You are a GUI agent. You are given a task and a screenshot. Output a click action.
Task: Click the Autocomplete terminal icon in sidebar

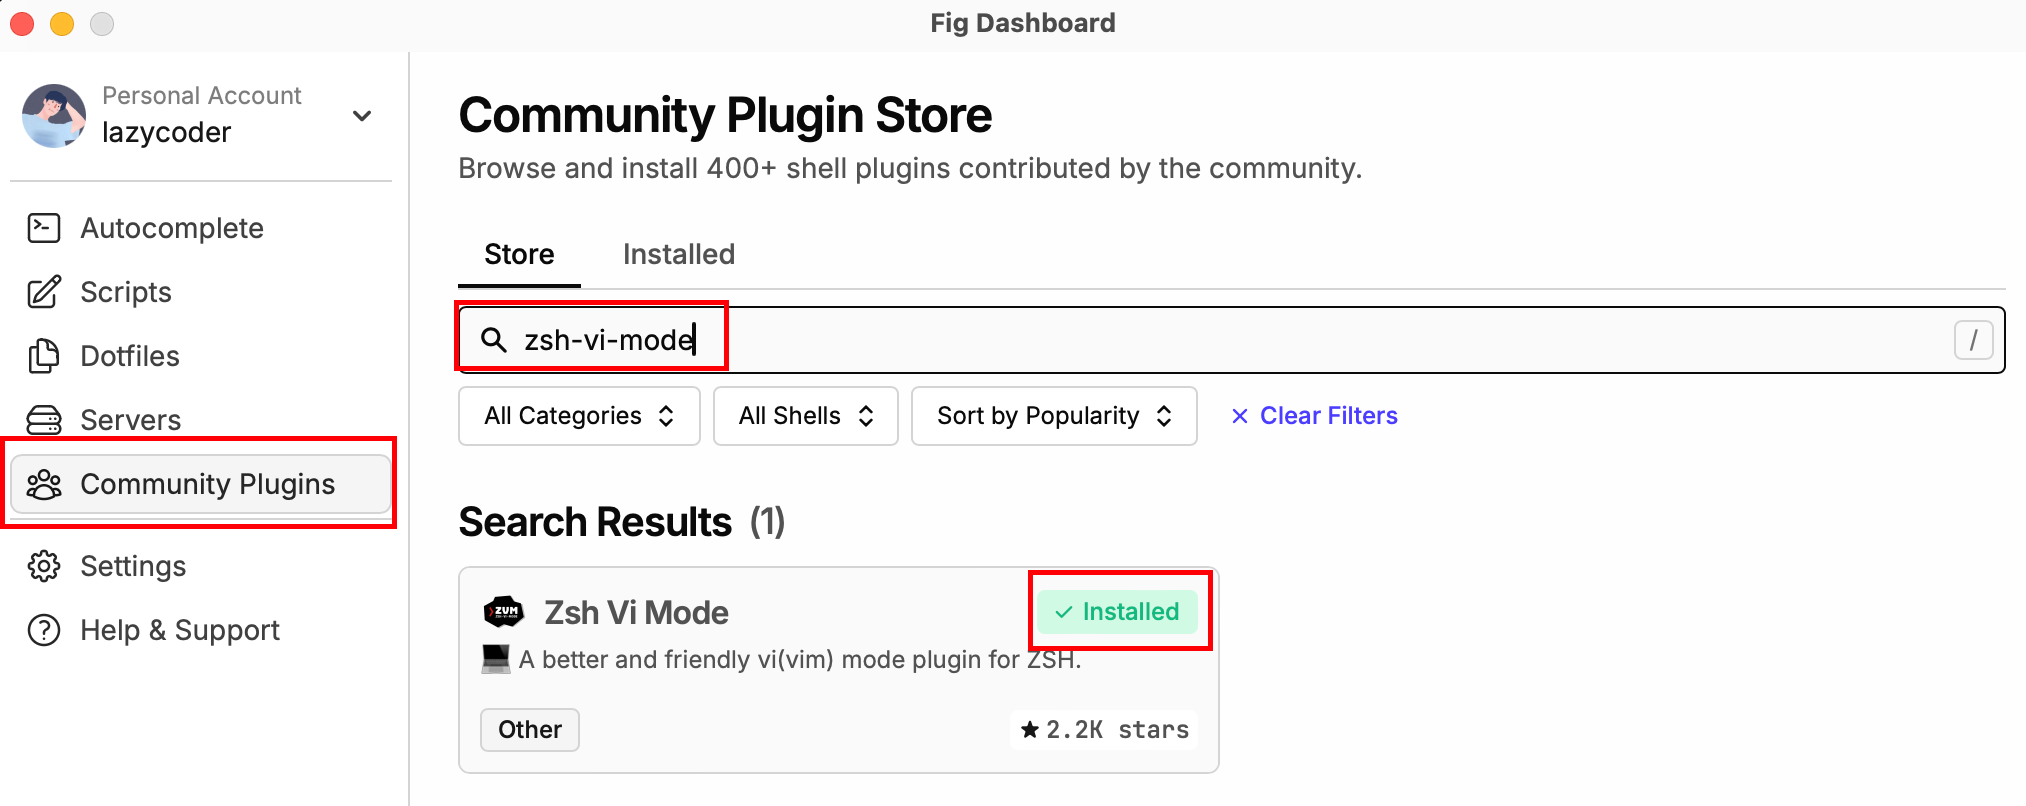tap(44, 228)
